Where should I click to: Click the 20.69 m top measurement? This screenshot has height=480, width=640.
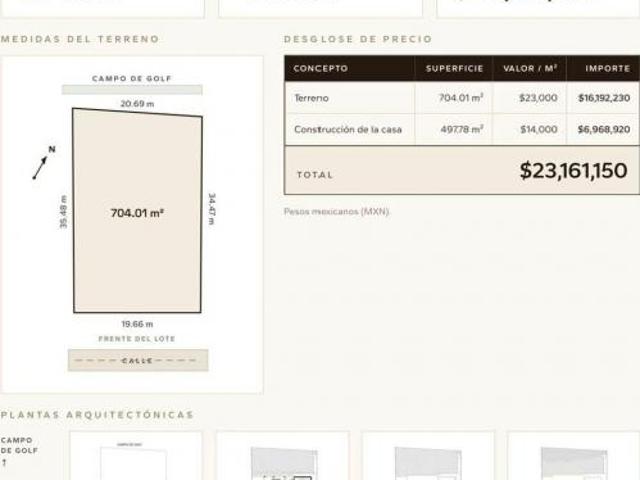pyautogui.click(x=137, y=104)
